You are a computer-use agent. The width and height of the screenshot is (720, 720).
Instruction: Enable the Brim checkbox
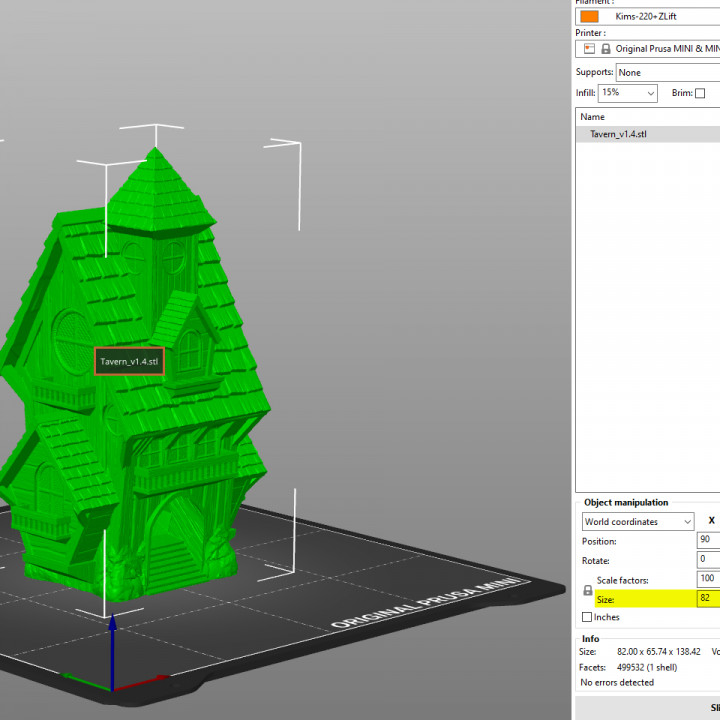coord(700,93)
